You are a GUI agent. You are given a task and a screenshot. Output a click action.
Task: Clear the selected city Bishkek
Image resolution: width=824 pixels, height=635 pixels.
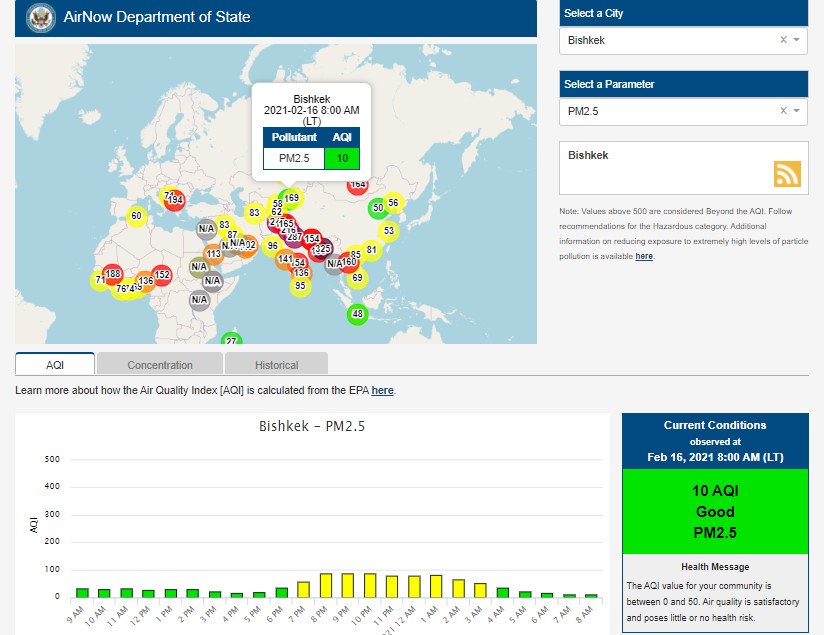pyautogui.click(x=783, y=40)
